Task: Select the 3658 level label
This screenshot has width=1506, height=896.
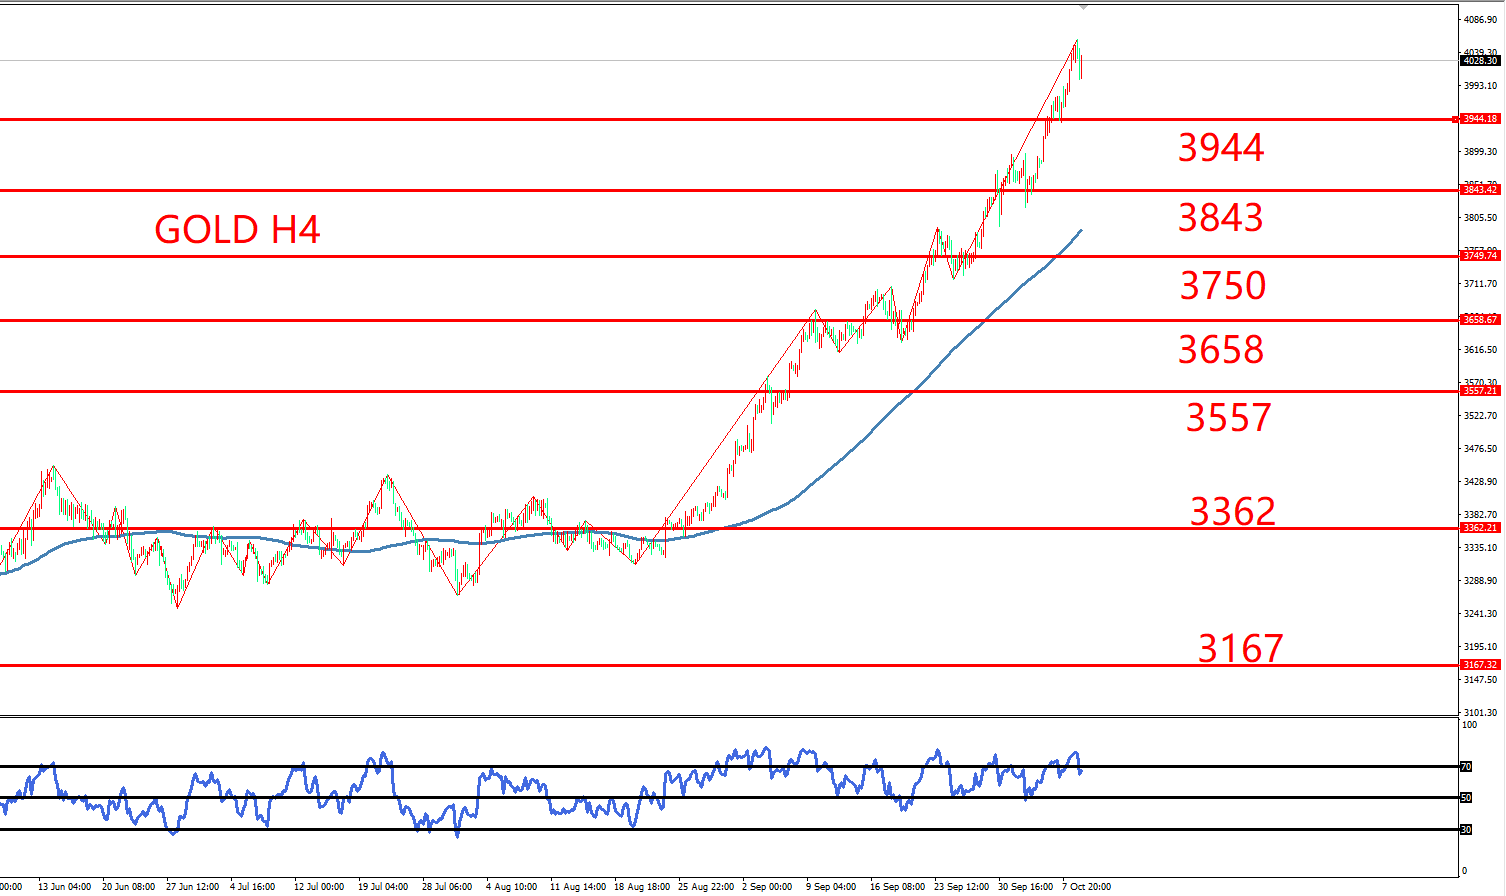Action: [1220, 350]
